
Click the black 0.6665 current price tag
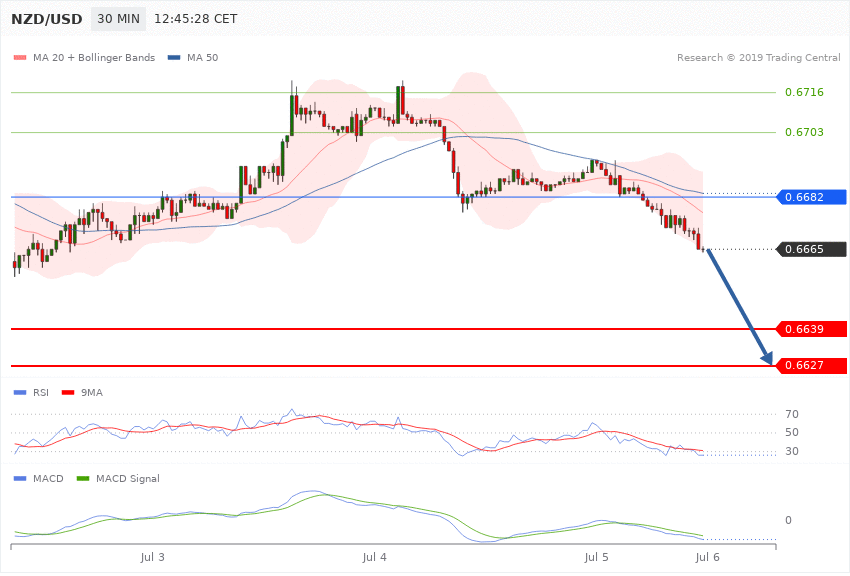coord(812,249)
